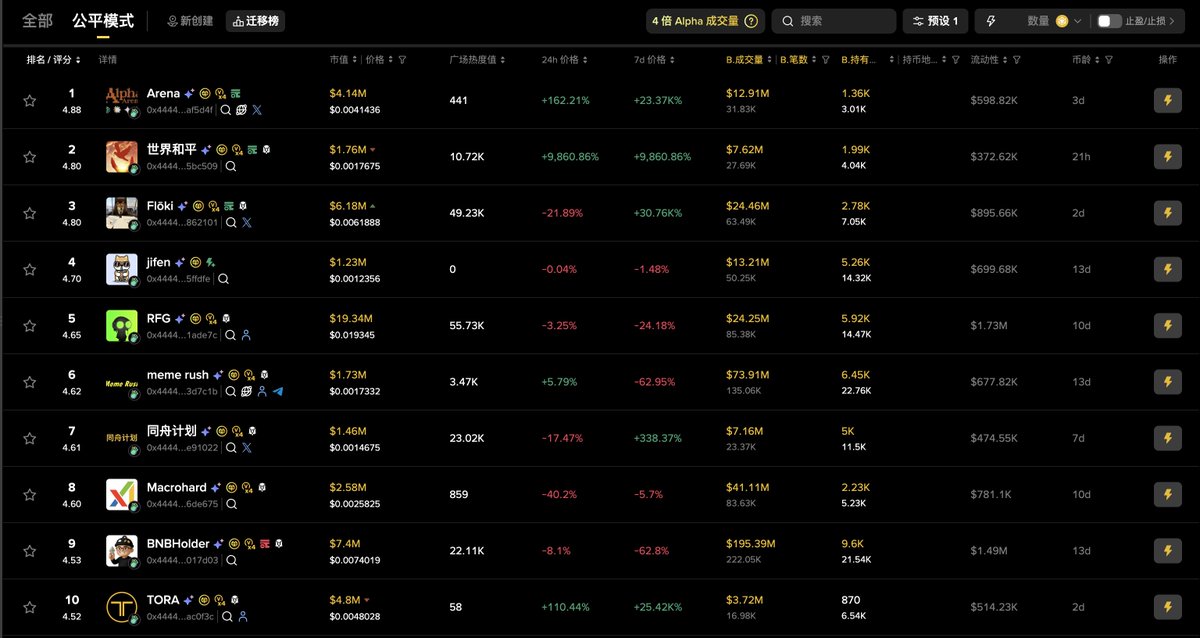Open the 预设 1 preset button
Viewport: 1200px width, 638px height.
(x=935, y=21)
